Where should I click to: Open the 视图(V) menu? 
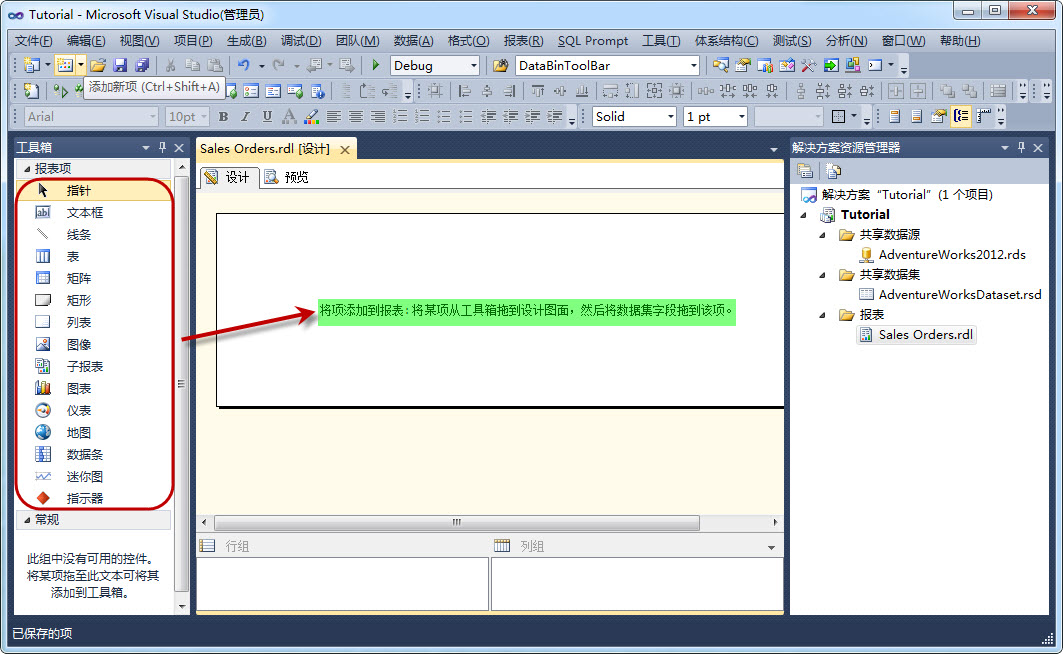coord(139,41)
